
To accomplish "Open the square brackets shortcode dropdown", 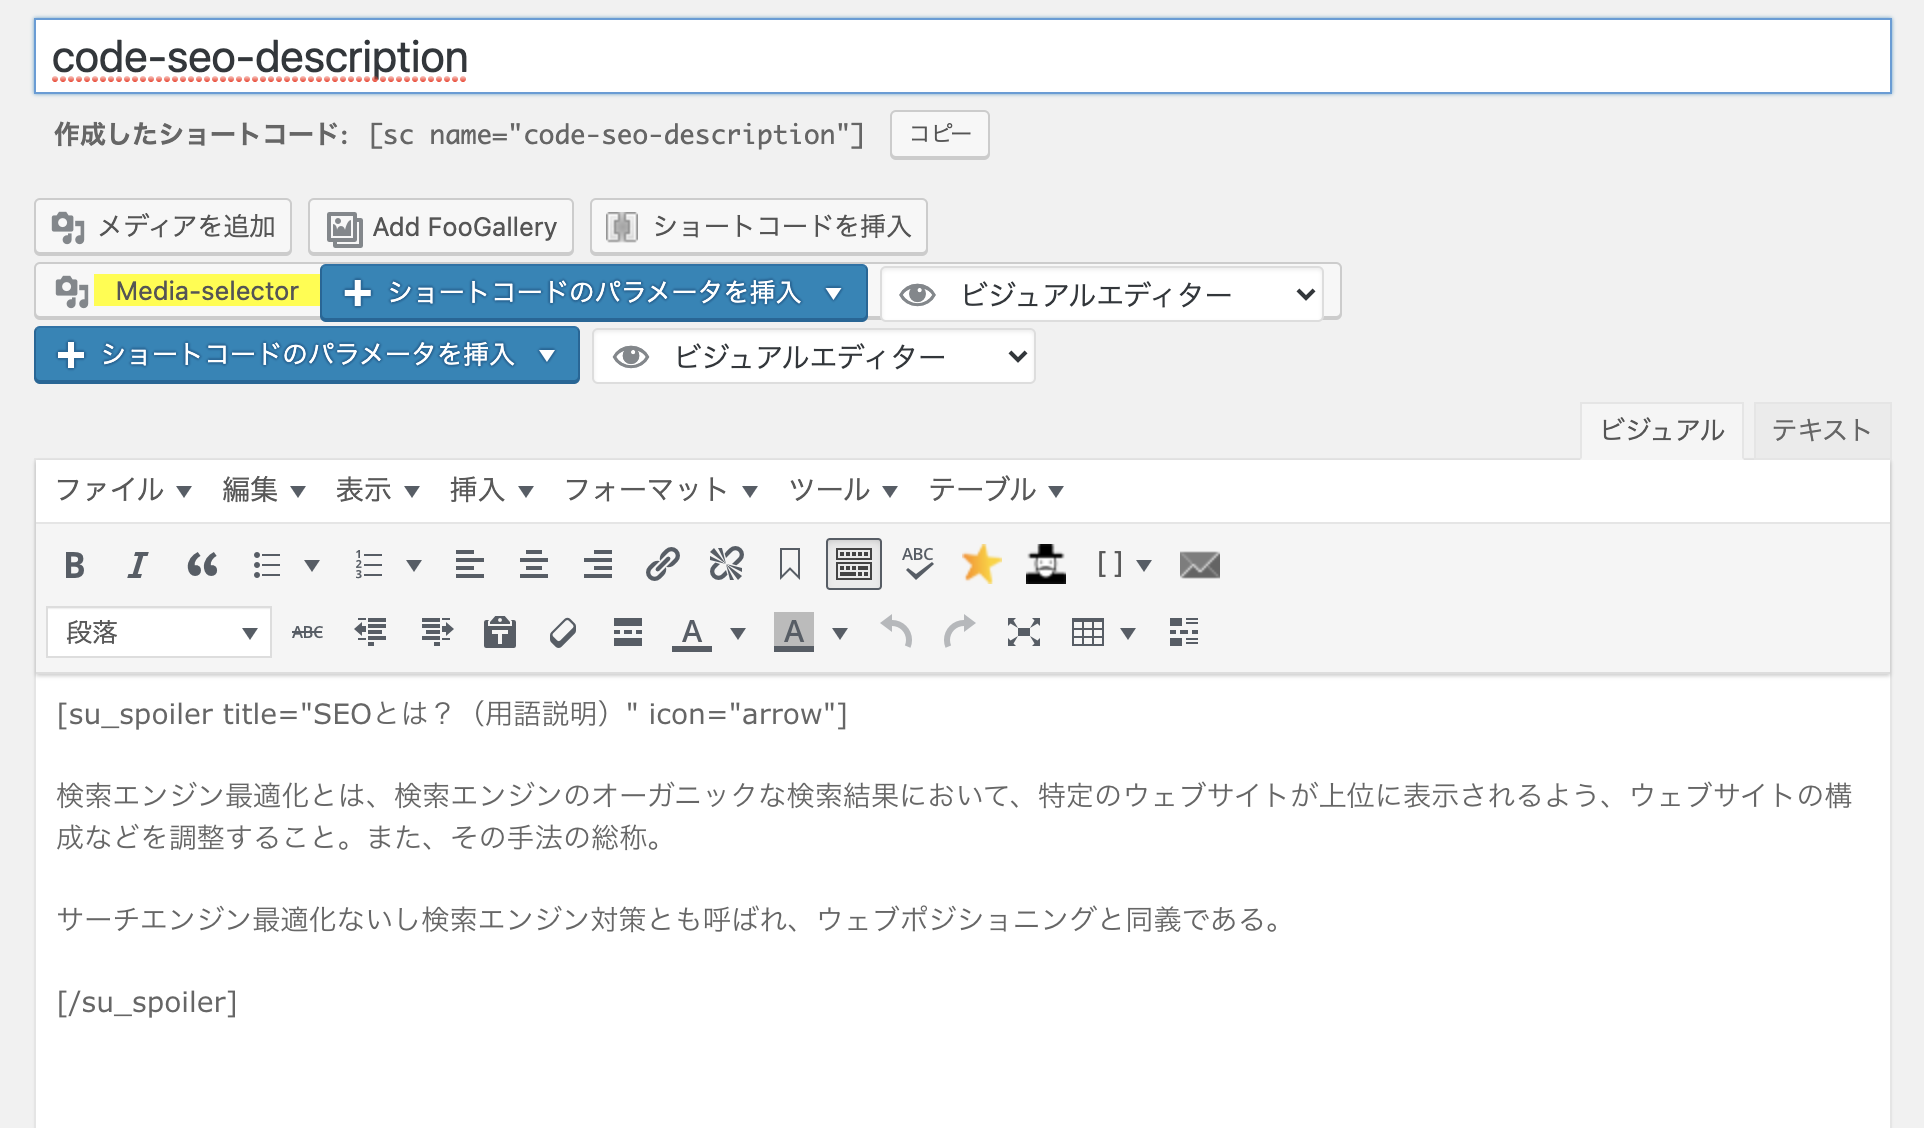I will point(1124,565).
